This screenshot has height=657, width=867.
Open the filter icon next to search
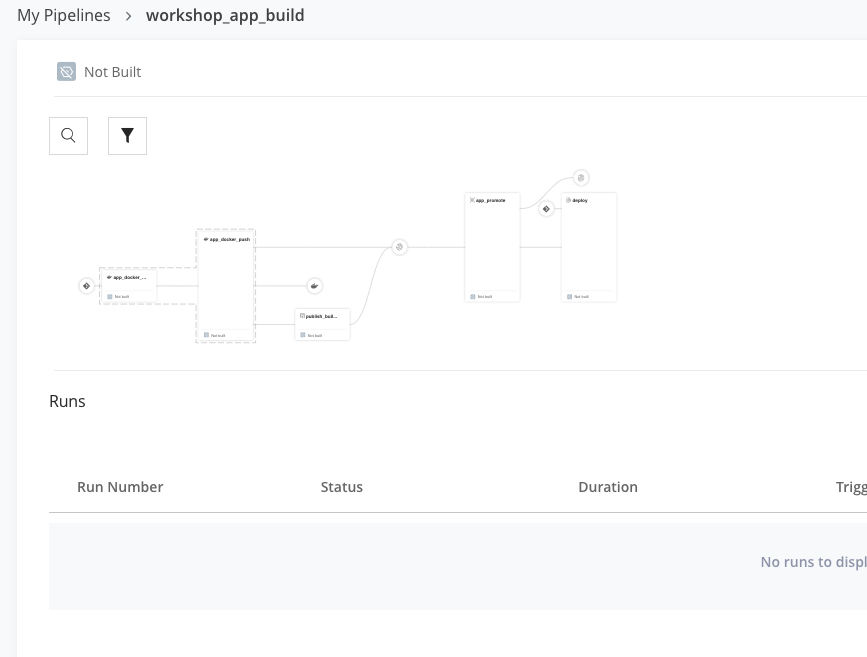point(127,135)
